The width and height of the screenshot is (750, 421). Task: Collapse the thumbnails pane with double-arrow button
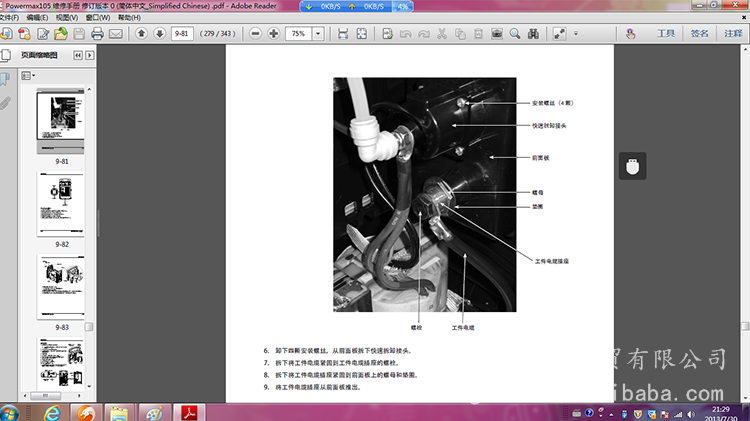tap(78, 55)
